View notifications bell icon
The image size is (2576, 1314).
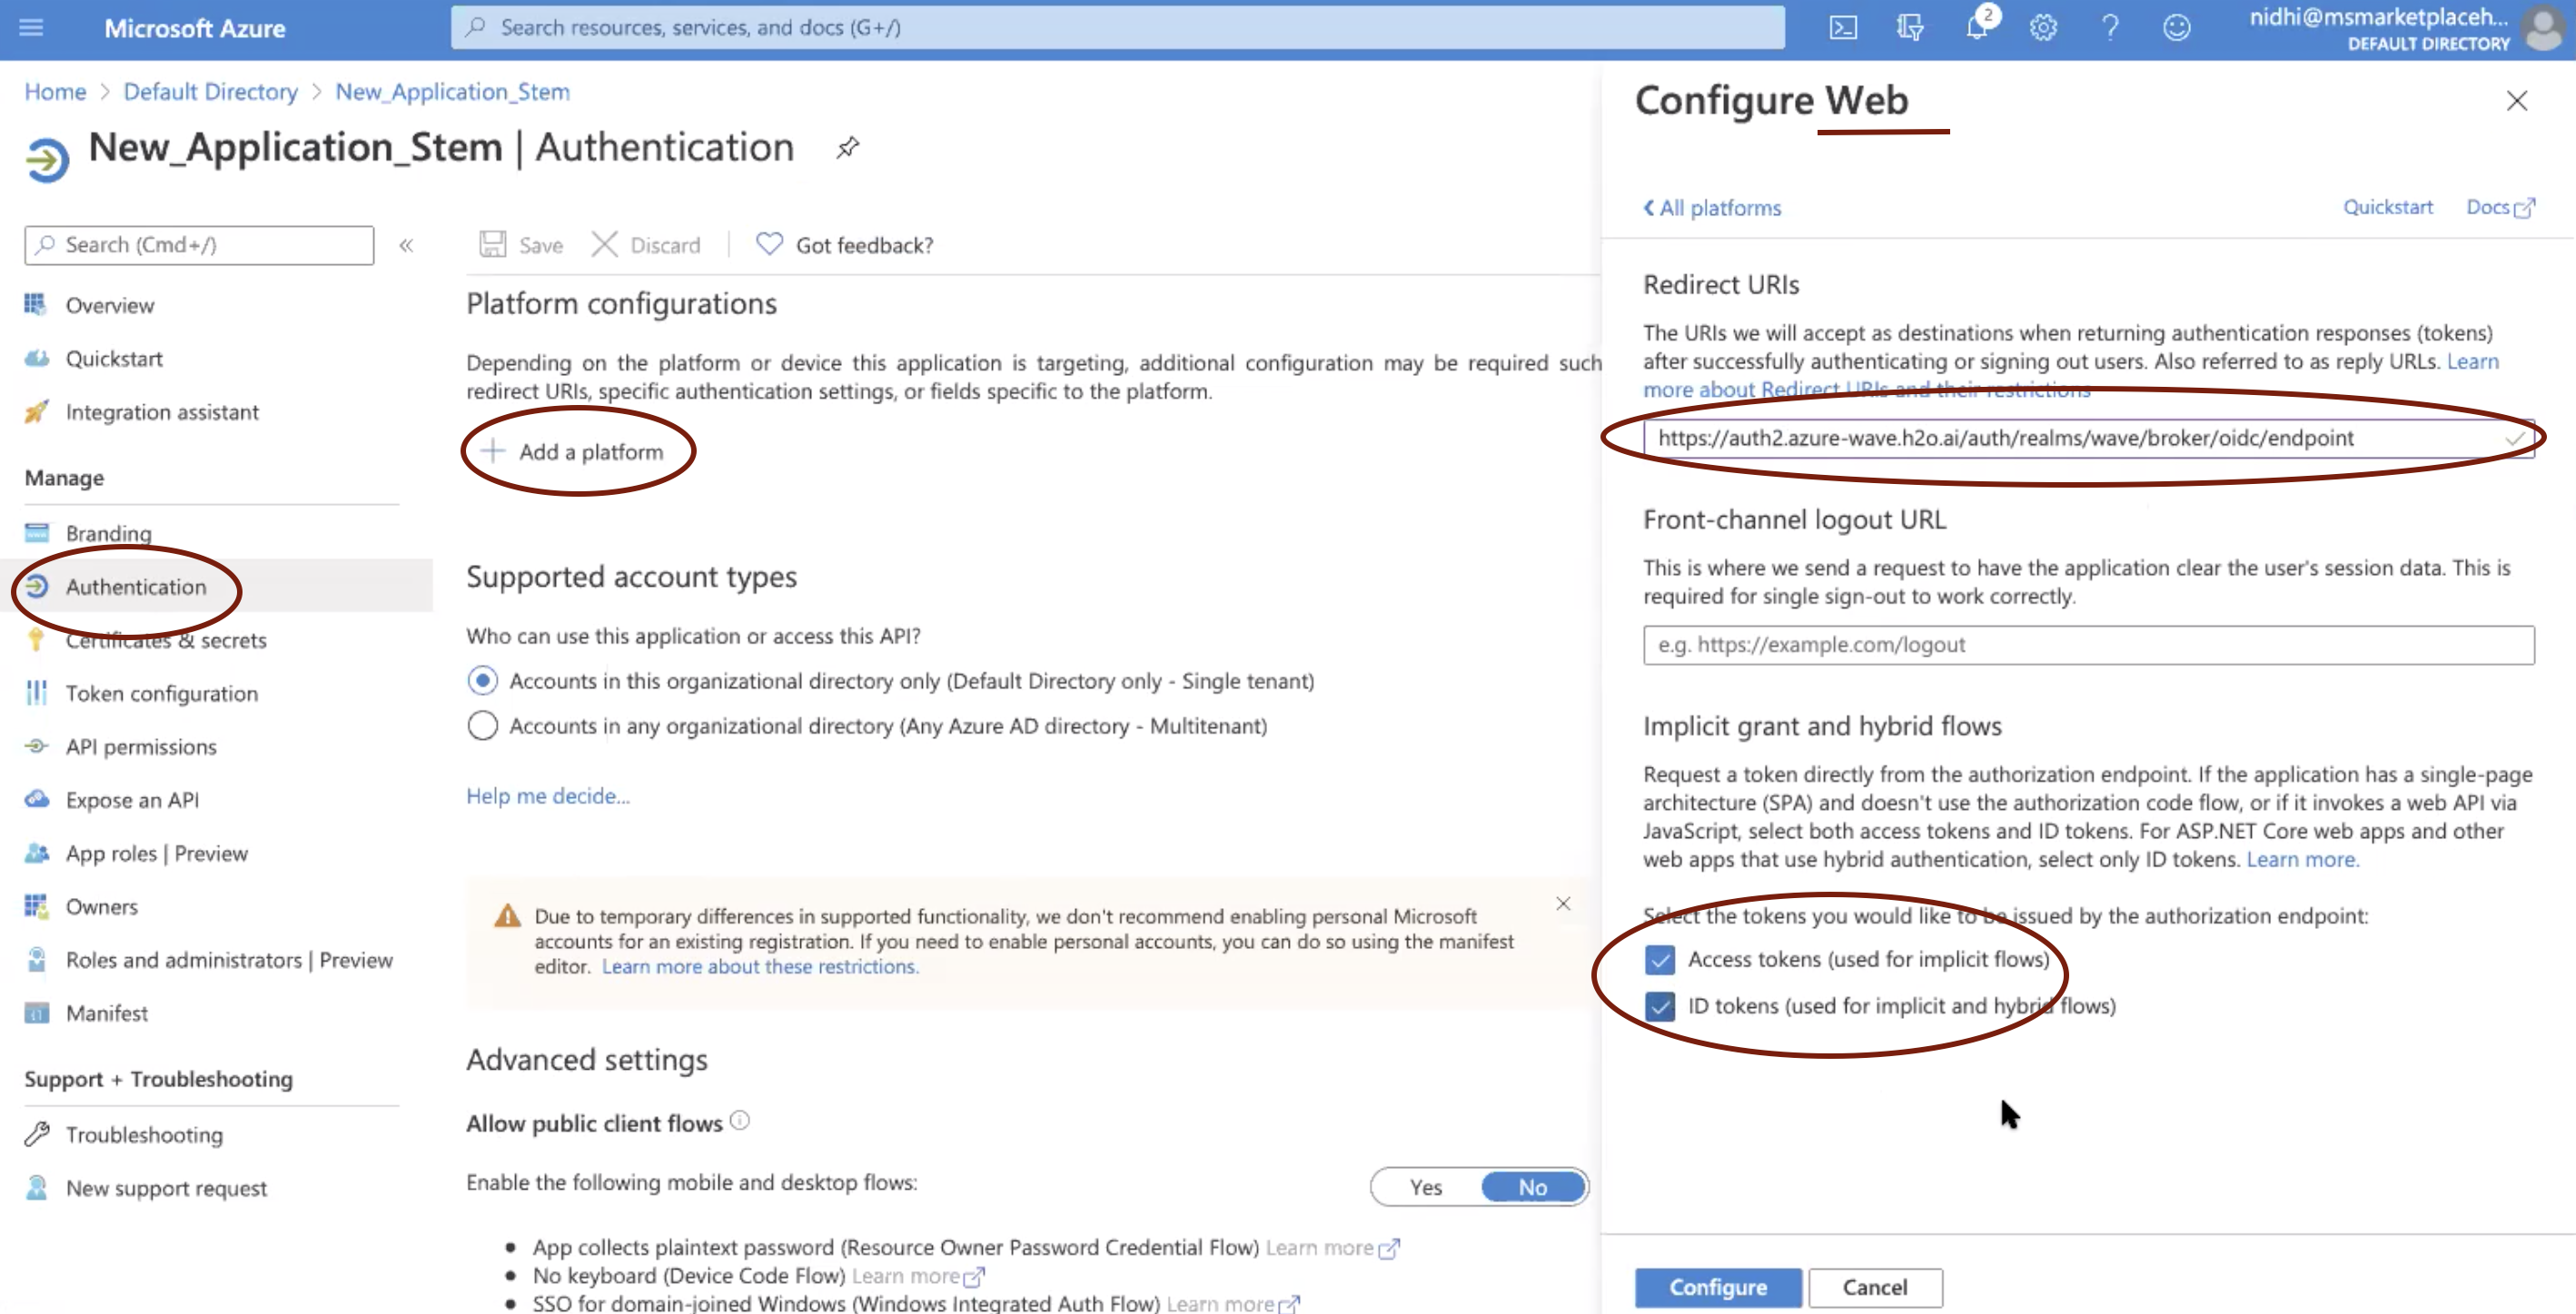1977,27
